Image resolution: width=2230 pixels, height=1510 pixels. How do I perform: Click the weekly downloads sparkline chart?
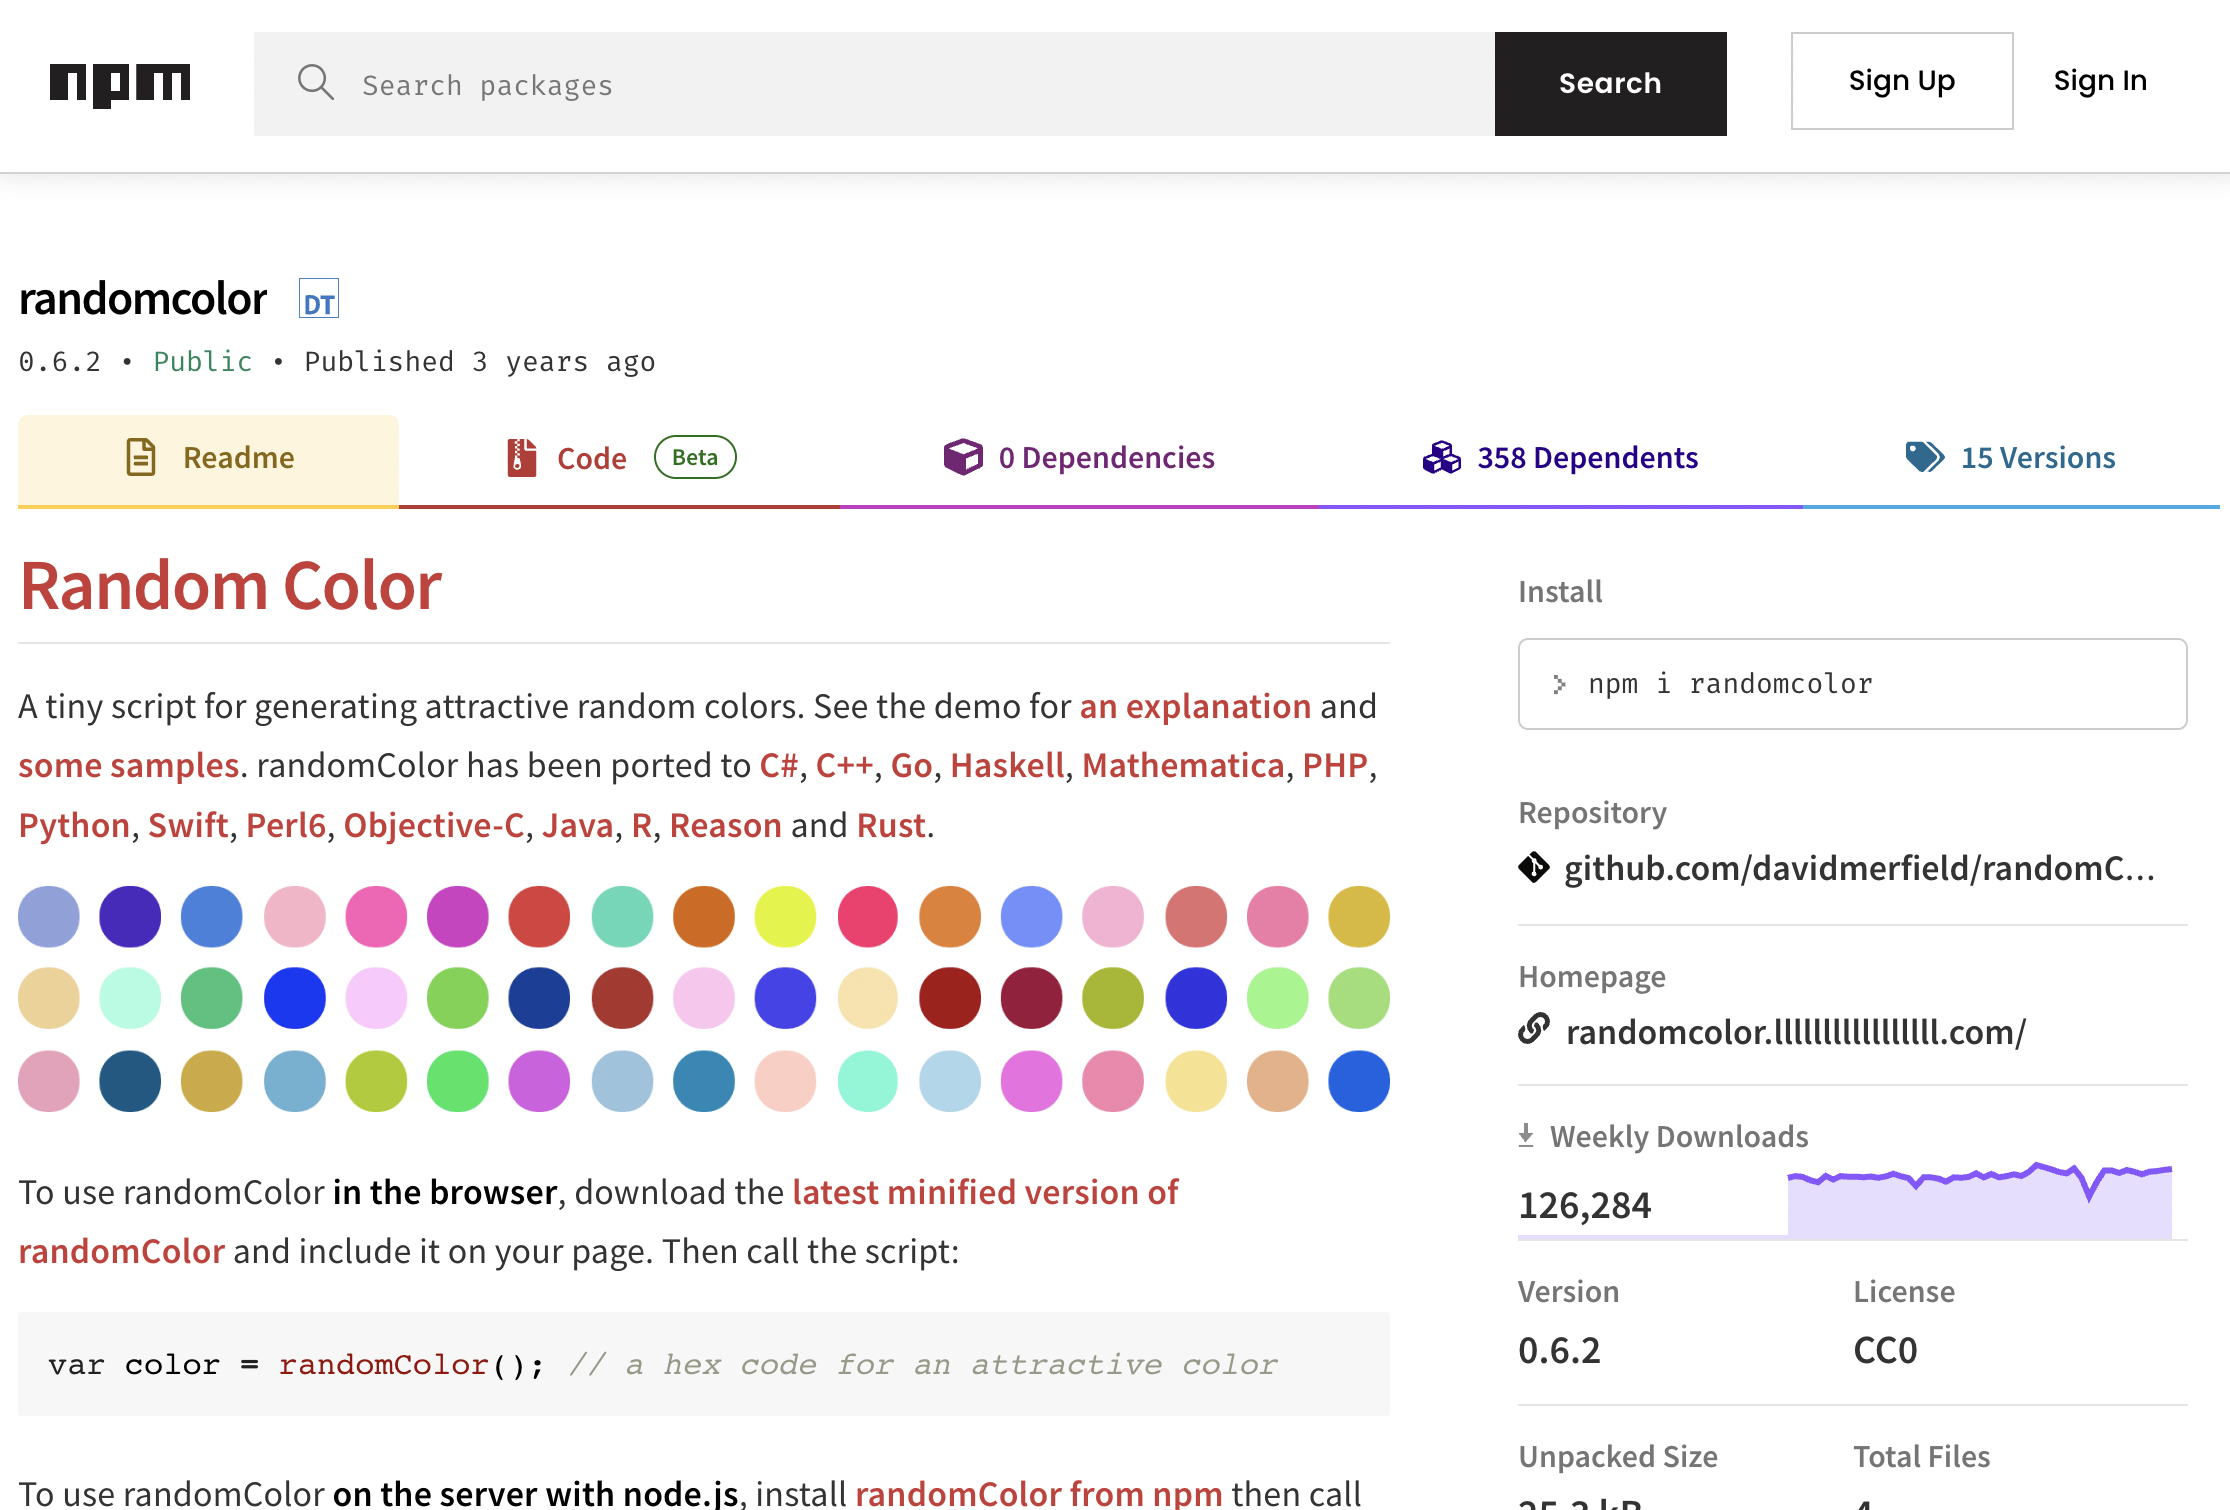[x=1979, y=1200]
